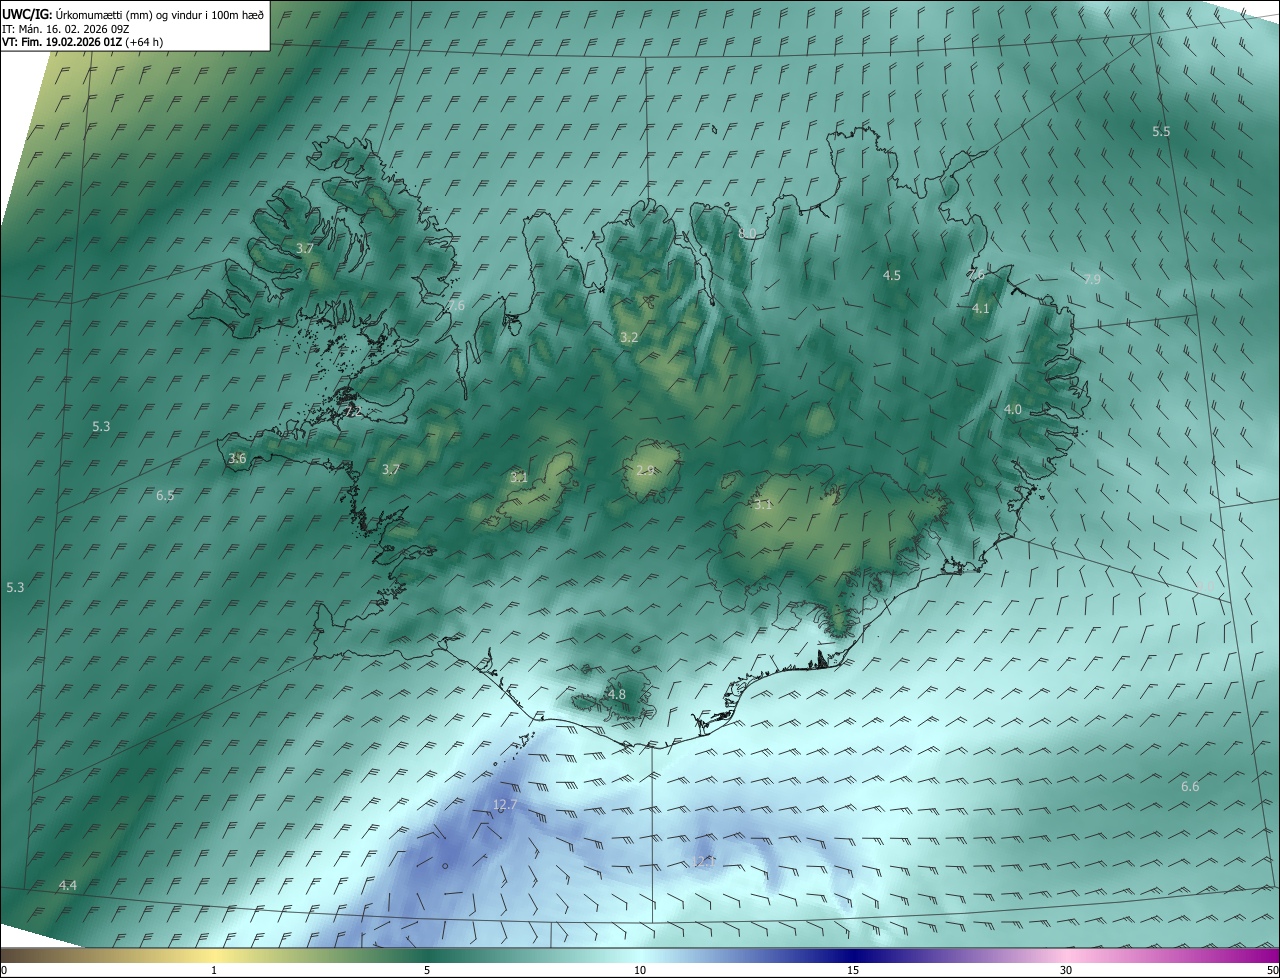Click the 15 tick on the color scale
1280x978 pixels.
tap(853, 970)
